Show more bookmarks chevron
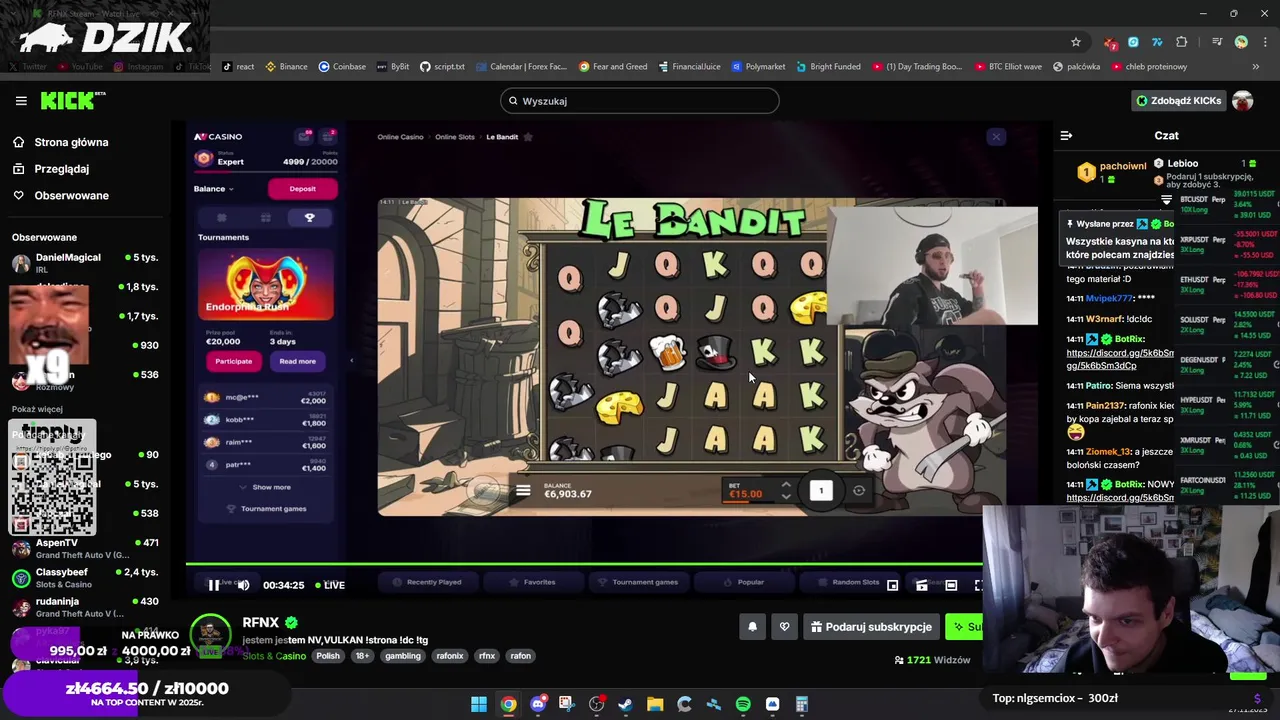The width and height of the screenshot is (1280, 720). click(x=1255, y=67)
